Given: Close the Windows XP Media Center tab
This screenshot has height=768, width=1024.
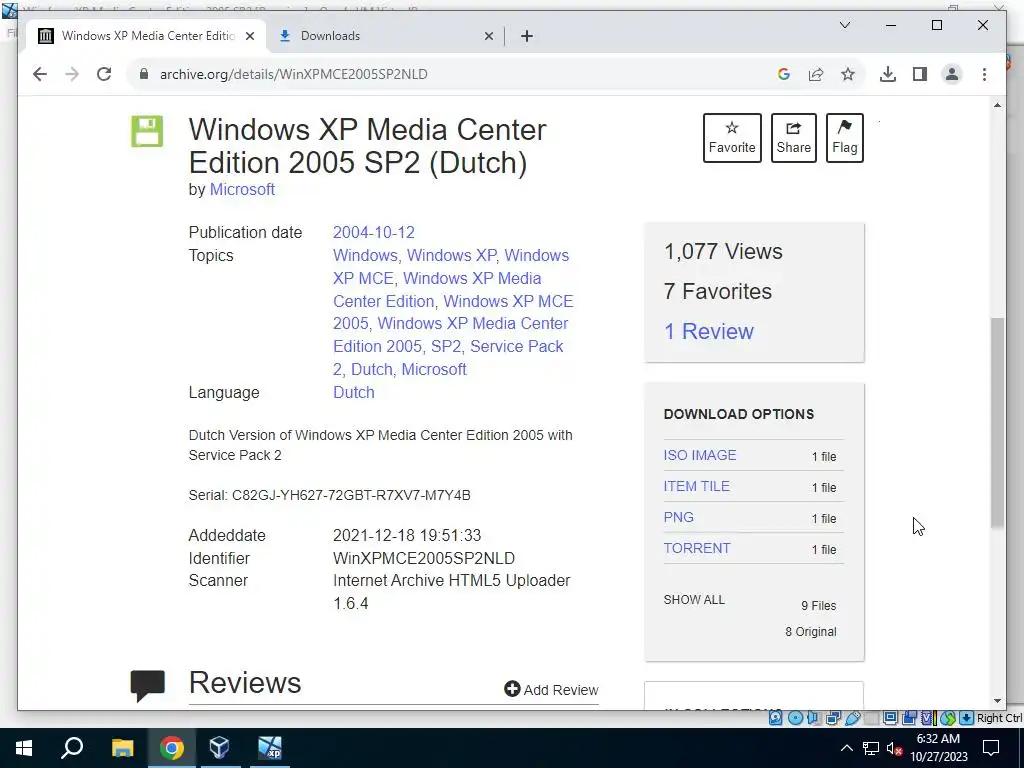Looking at the screenshot, I should click(x=249, y=37).
